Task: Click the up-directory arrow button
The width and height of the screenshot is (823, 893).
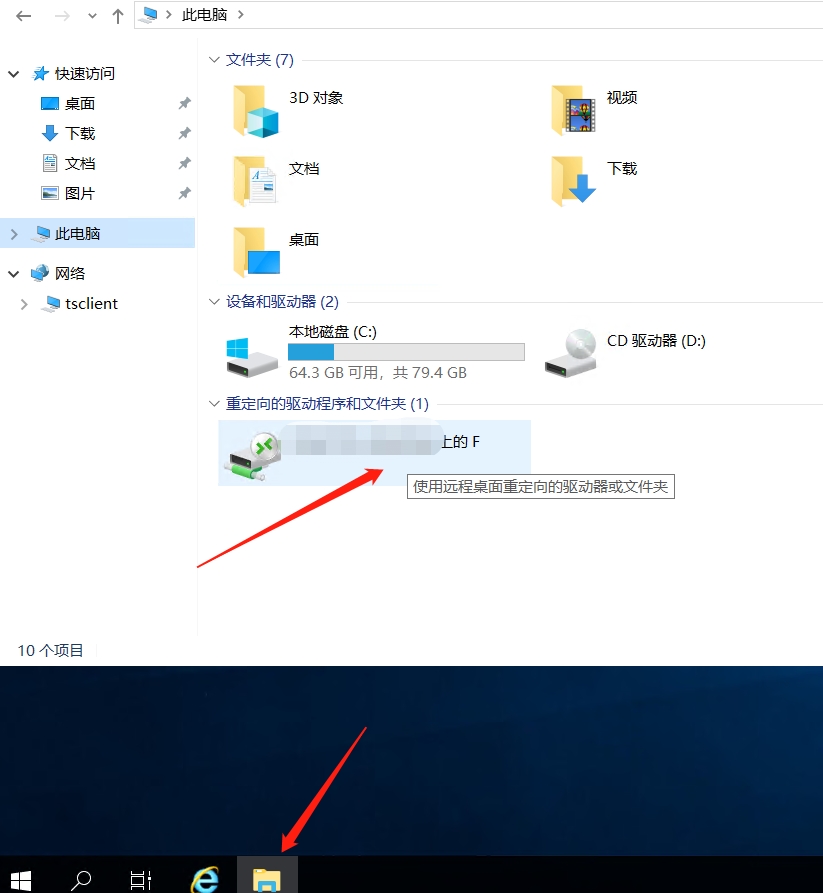Action: point(118,16)
